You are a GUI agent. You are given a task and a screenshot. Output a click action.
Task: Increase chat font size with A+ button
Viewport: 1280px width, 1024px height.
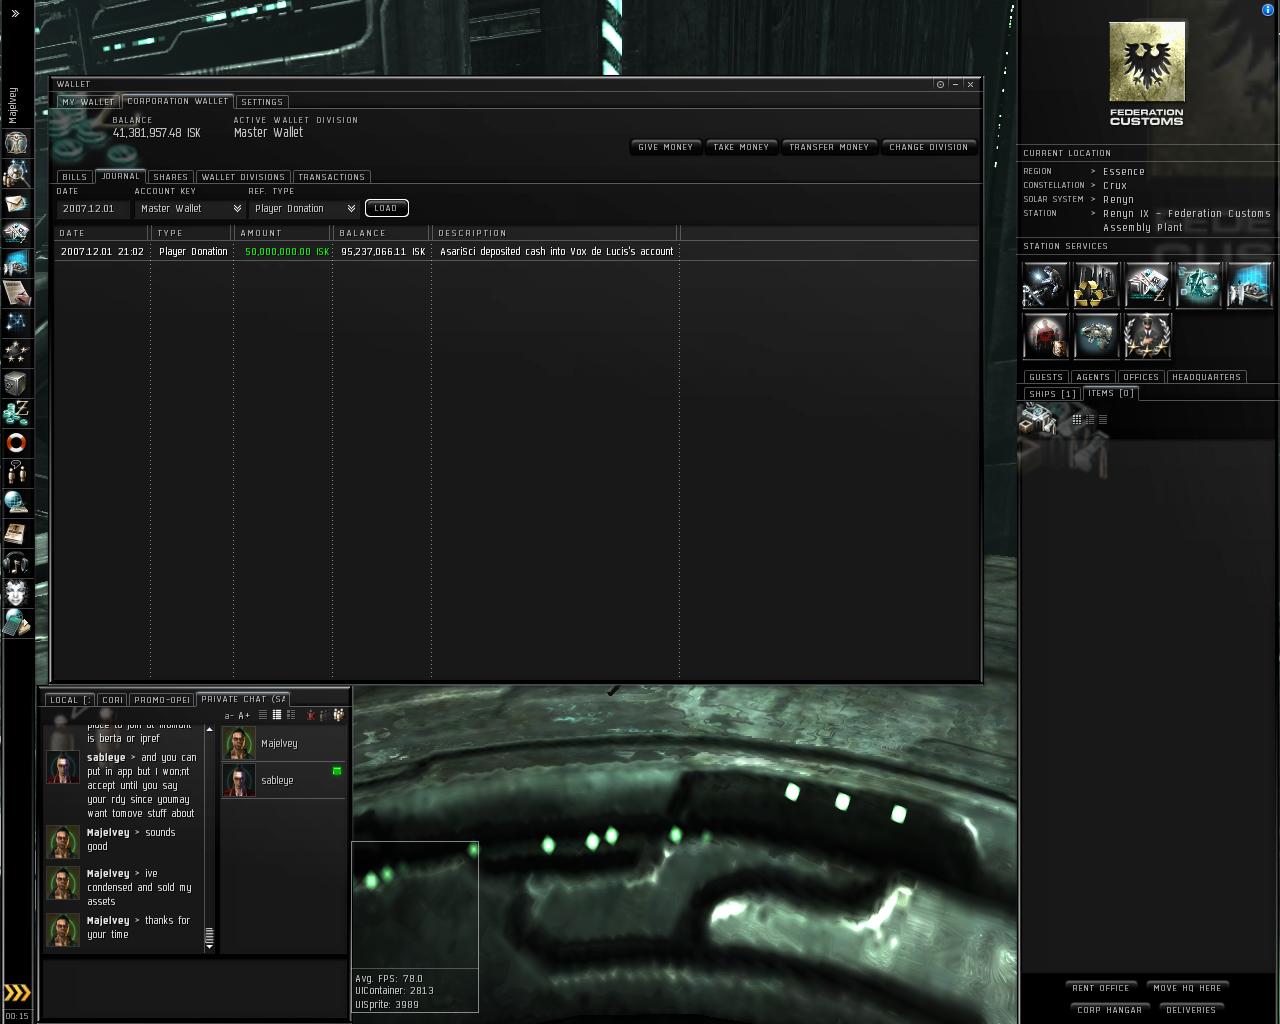coord(244,716)
